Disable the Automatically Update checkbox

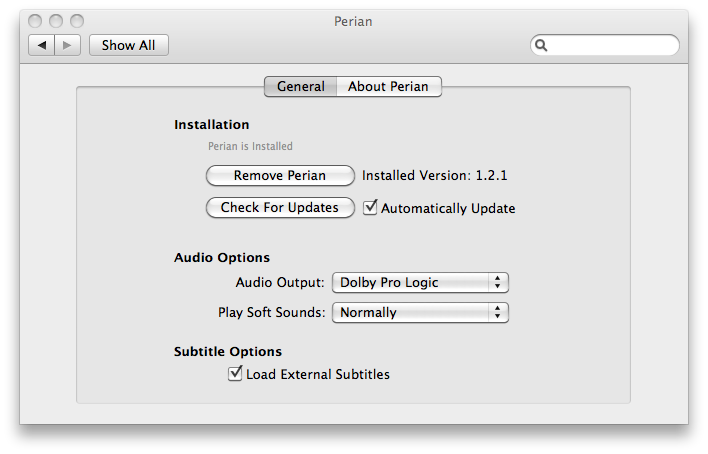coord(370,207)
